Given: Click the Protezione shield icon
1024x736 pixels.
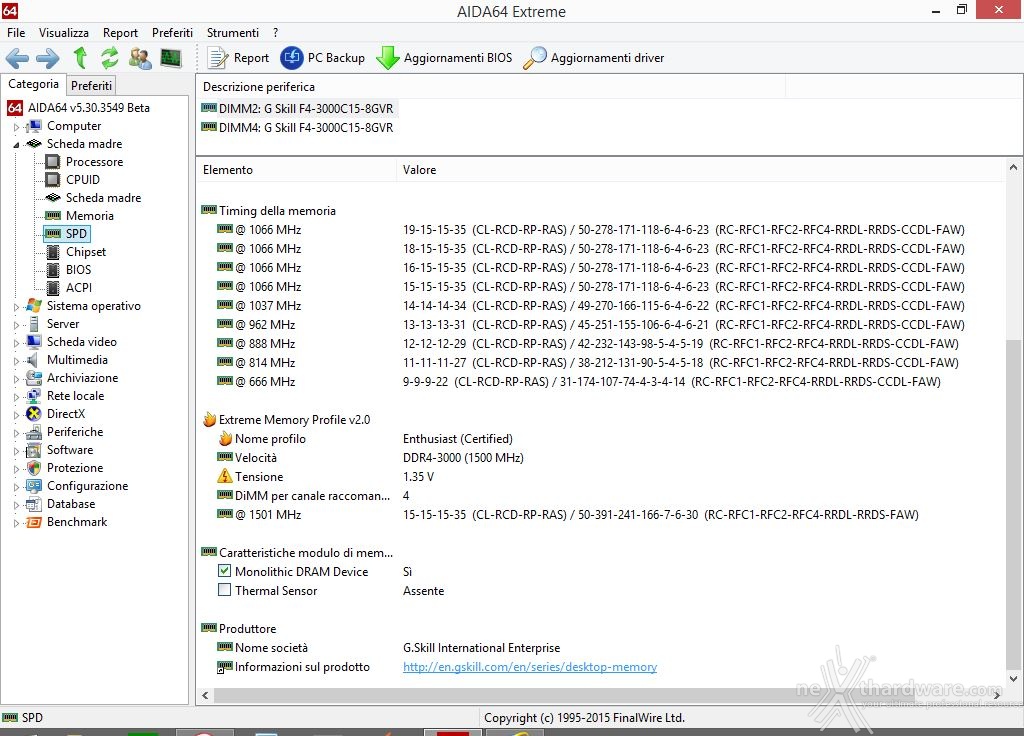Looking at the screenshot, I should coord(34,468).
